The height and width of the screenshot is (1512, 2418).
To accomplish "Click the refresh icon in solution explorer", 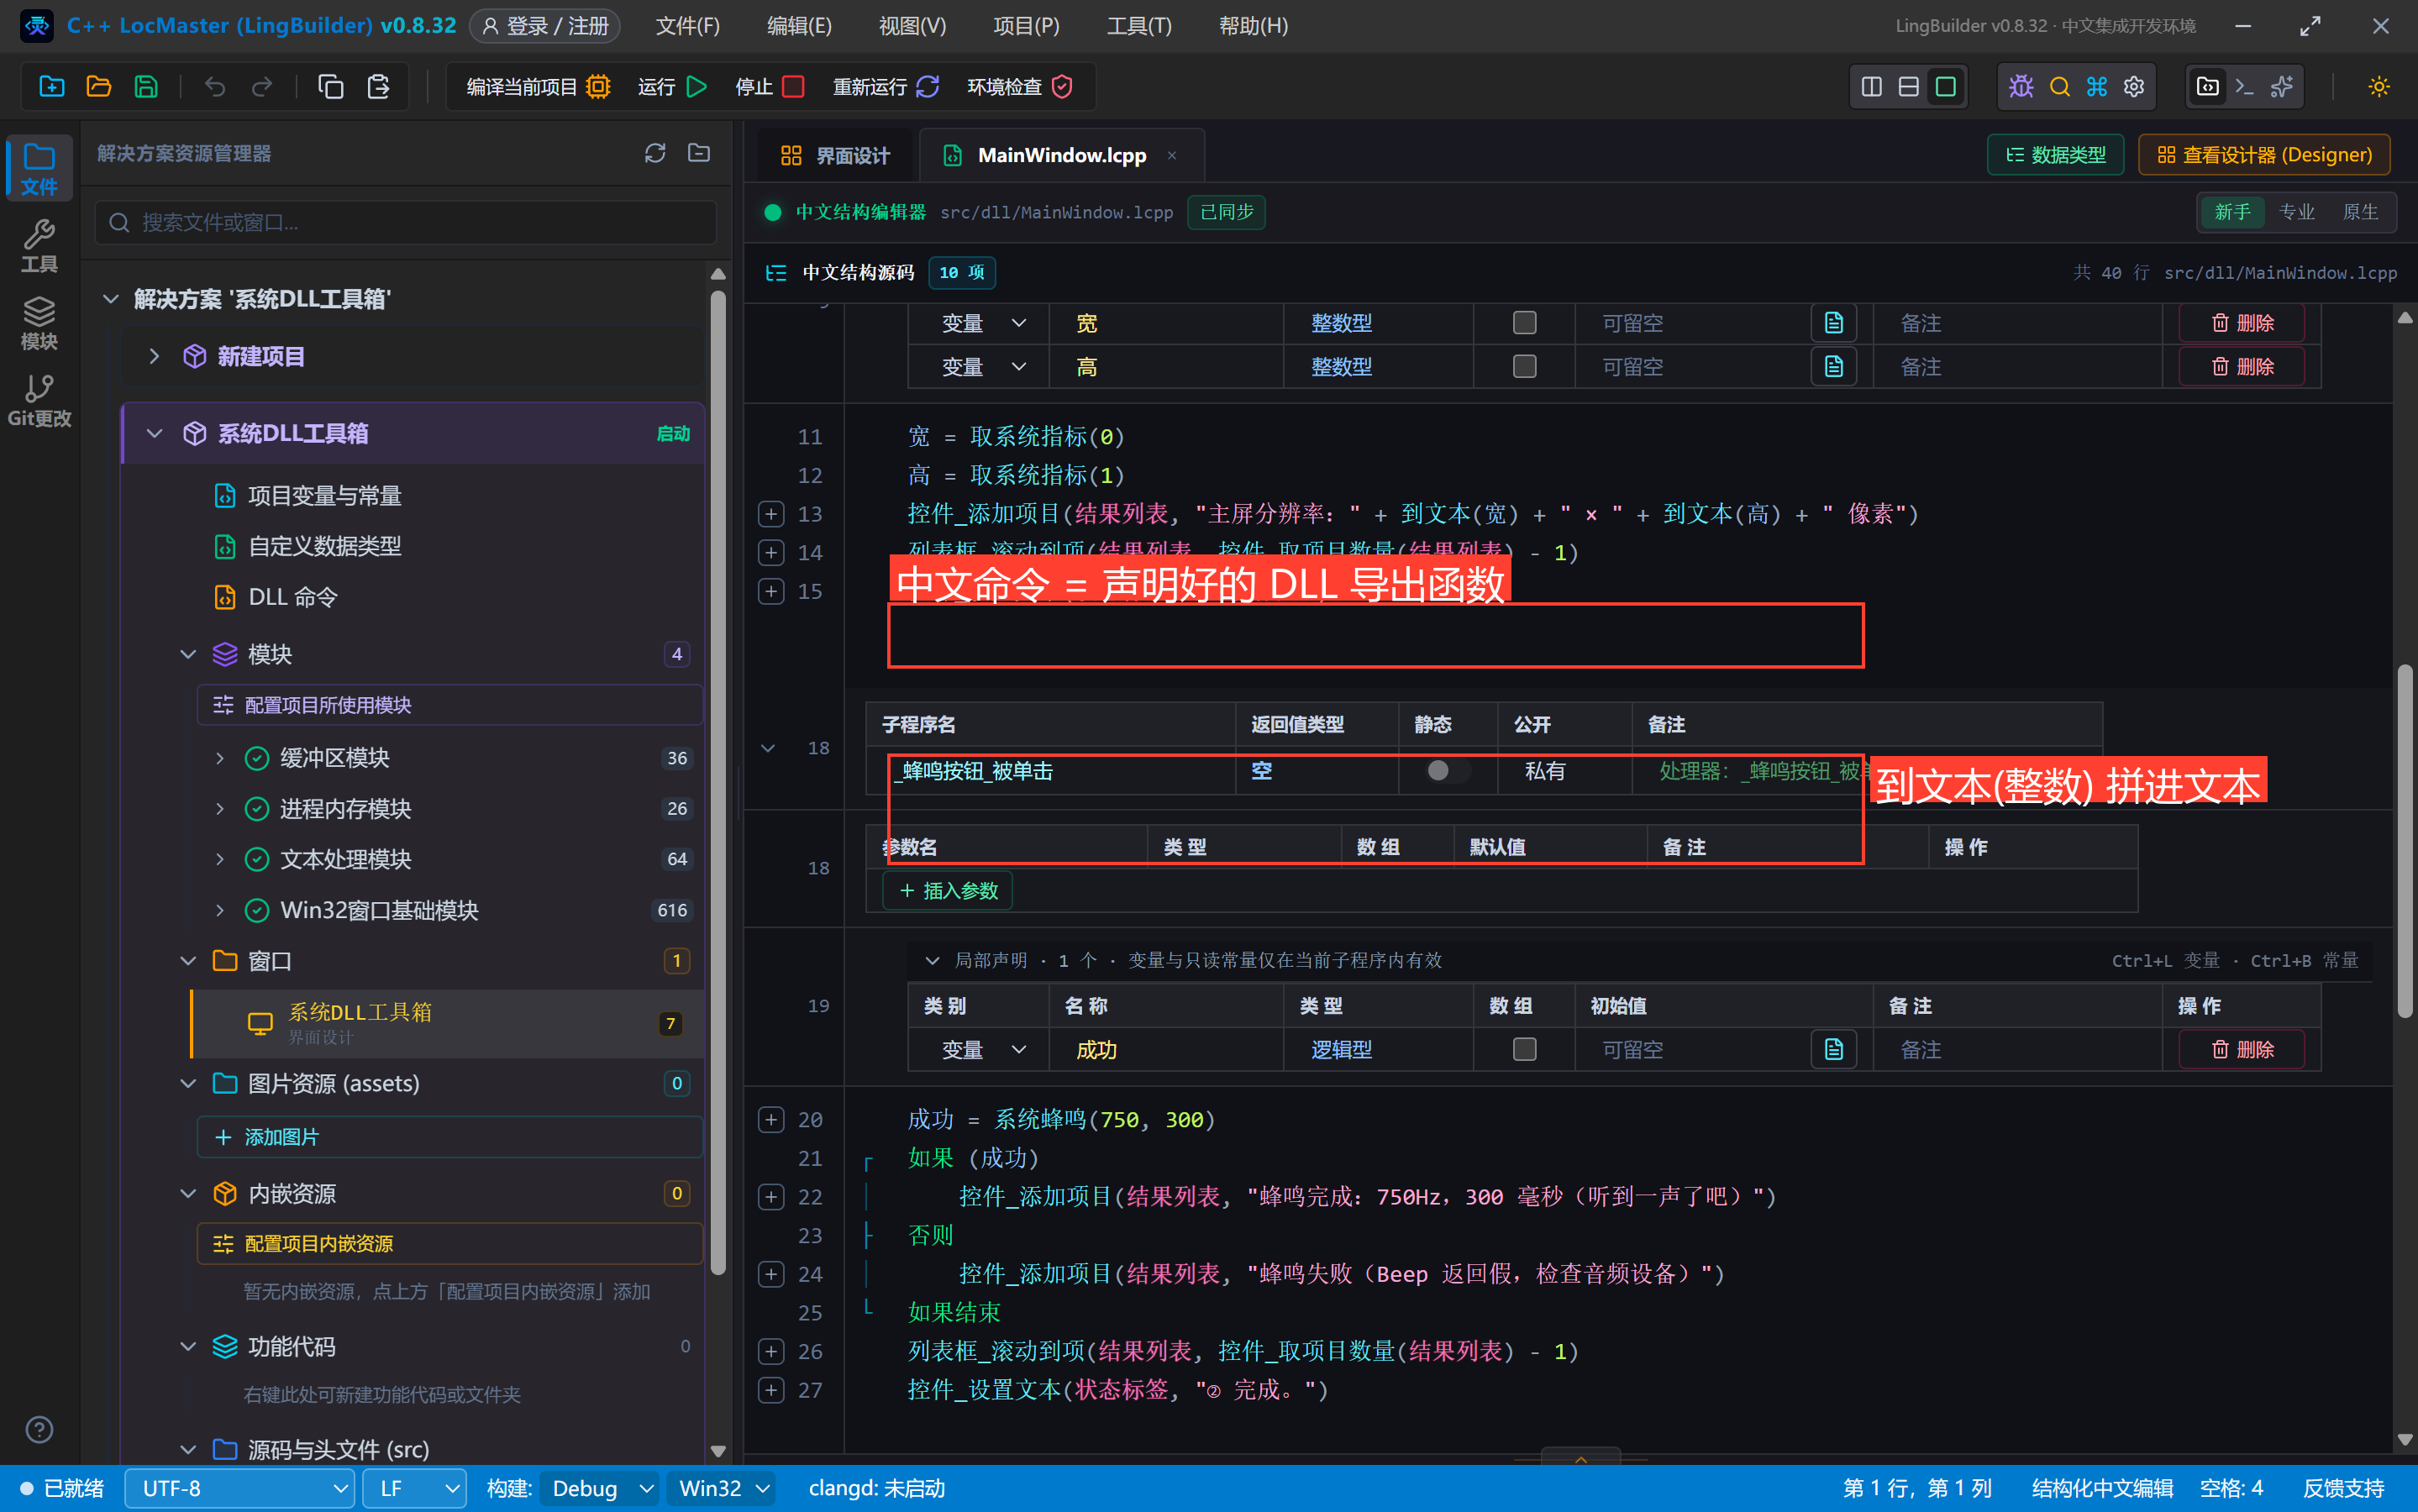I will coord(655,153).
